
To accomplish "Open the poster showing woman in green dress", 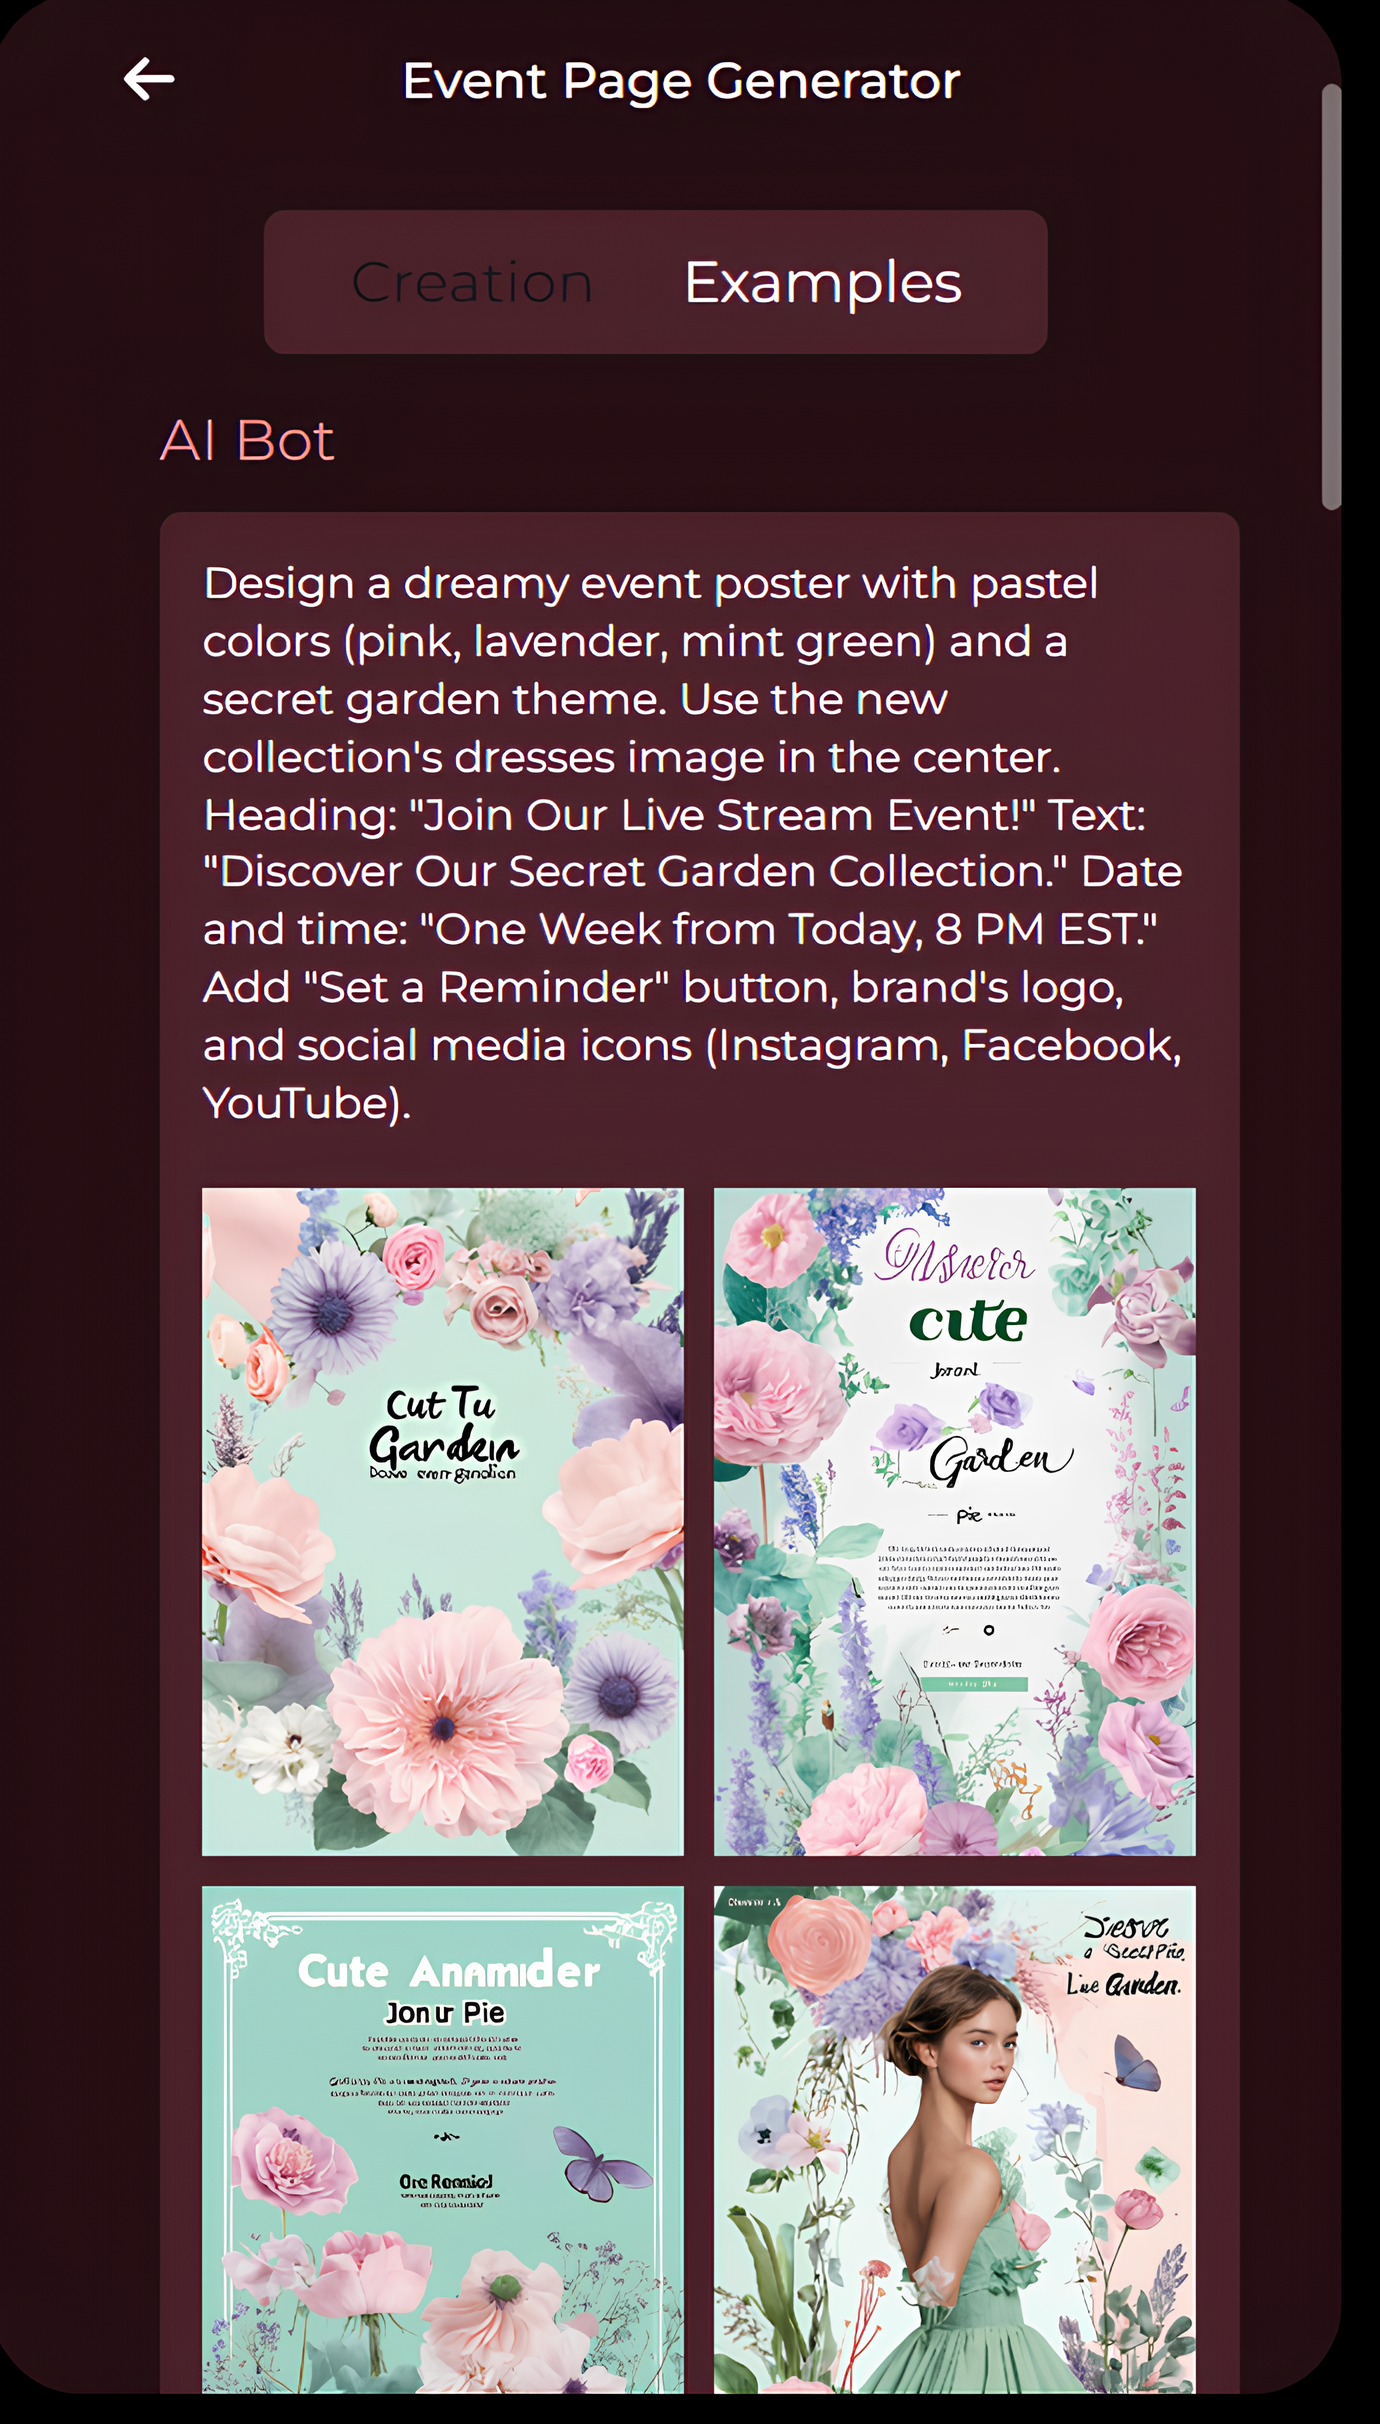I will (x=955, y=2139).
